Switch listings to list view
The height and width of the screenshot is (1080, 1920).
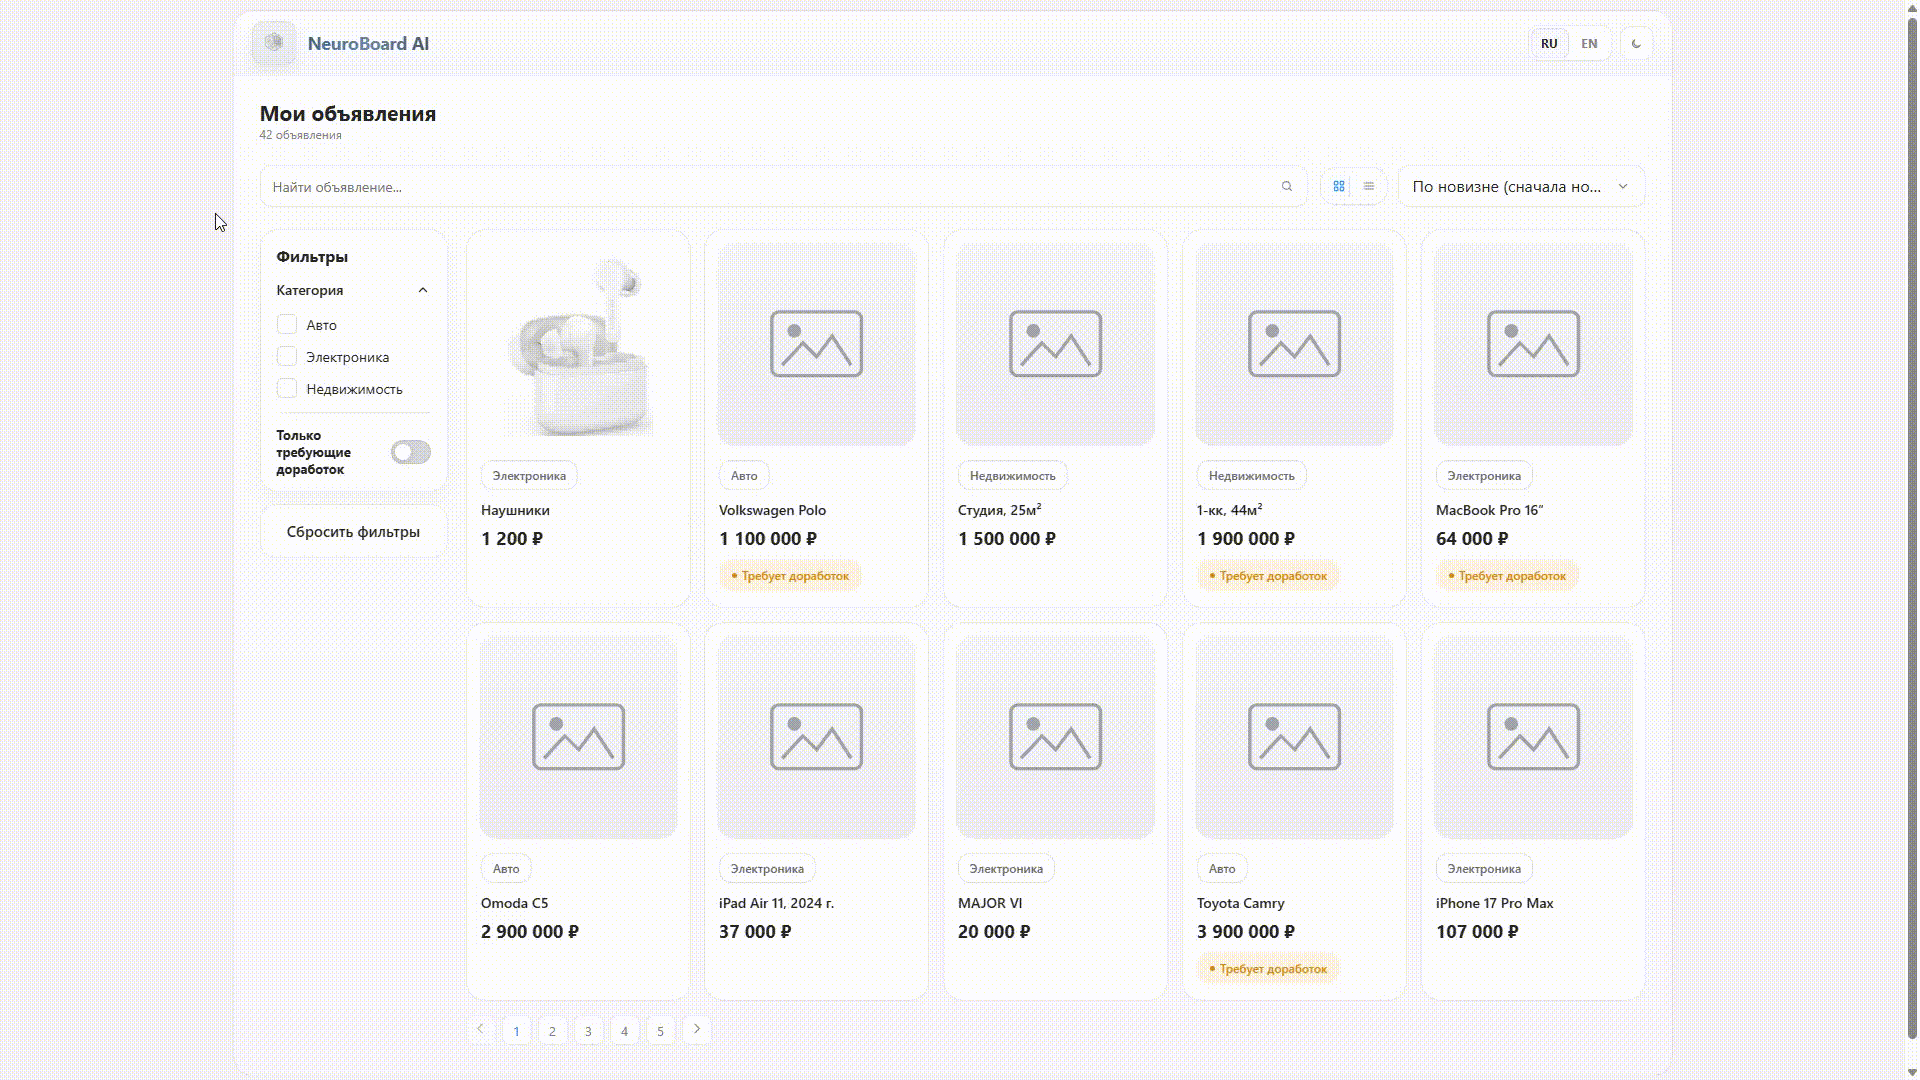[x=1368, y=186]
